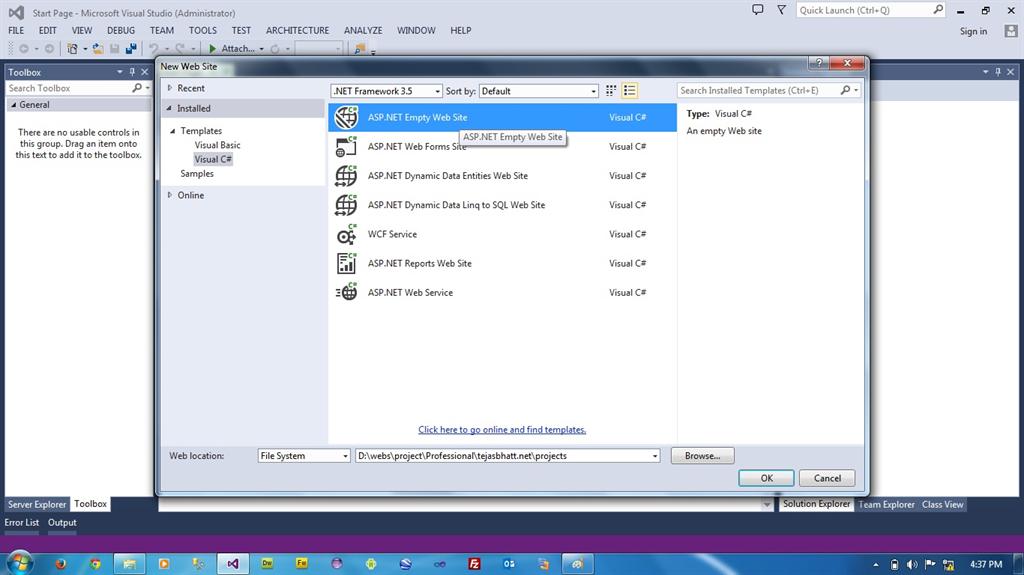Select the Dynamic Data Linq to SQL icon

(346, 205)
